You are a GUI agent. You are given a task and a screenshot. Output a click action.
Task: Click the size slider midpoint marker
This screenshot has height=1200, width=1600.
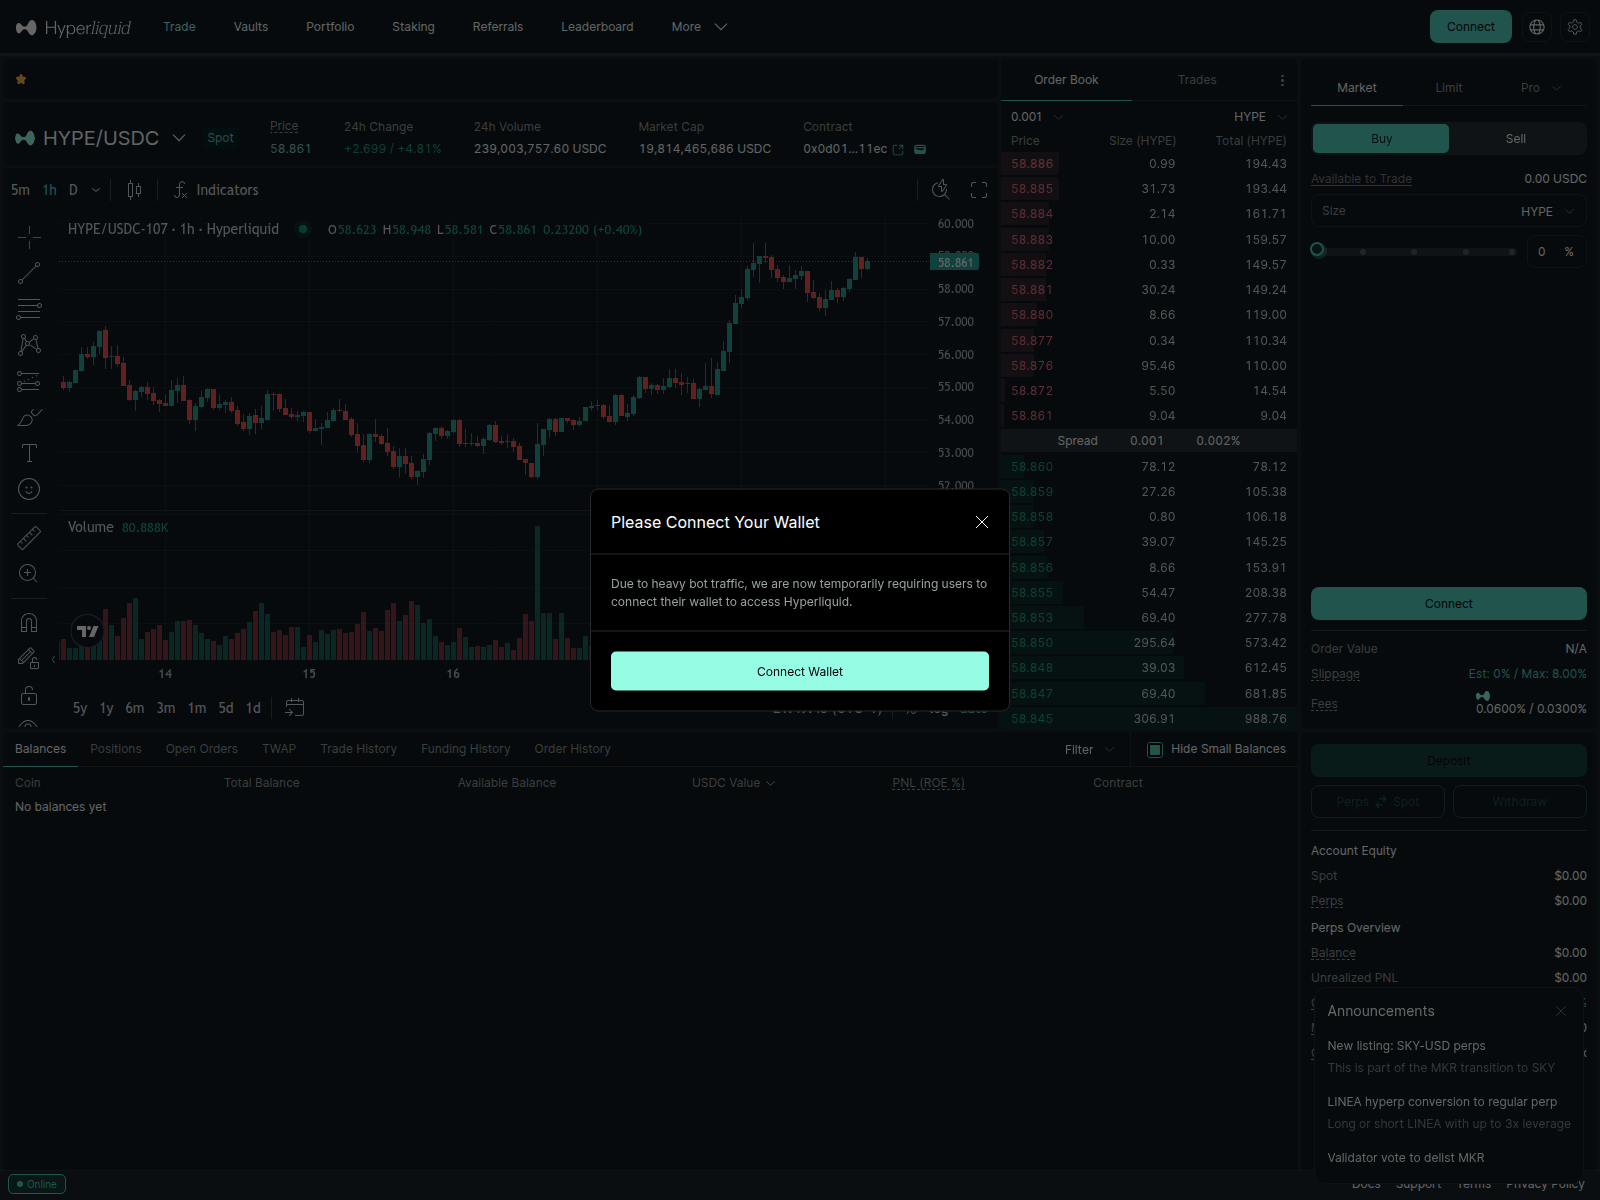click(x=1414, y=252)
